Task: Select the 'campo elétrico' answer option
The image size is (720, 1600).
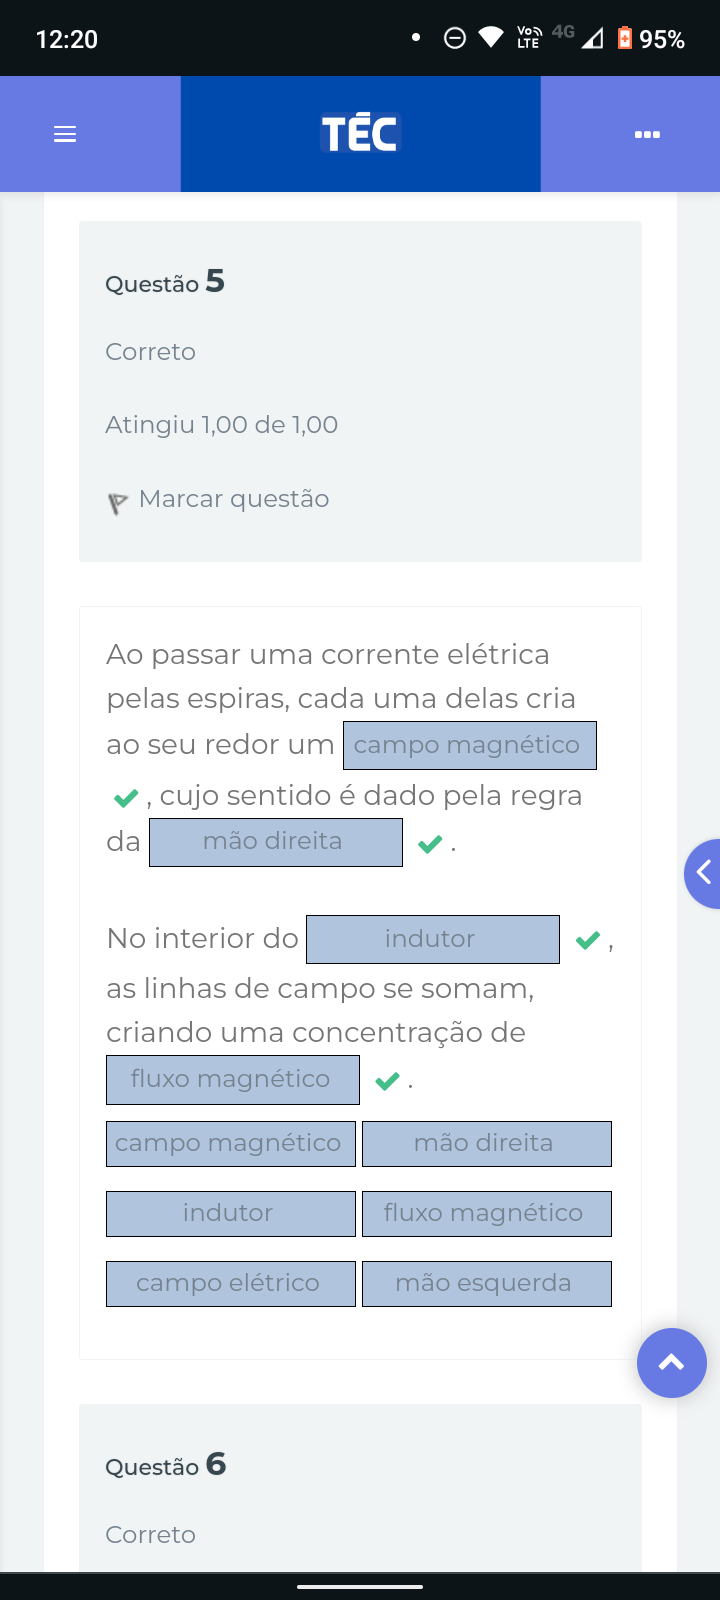Action: pos(230,1284)
